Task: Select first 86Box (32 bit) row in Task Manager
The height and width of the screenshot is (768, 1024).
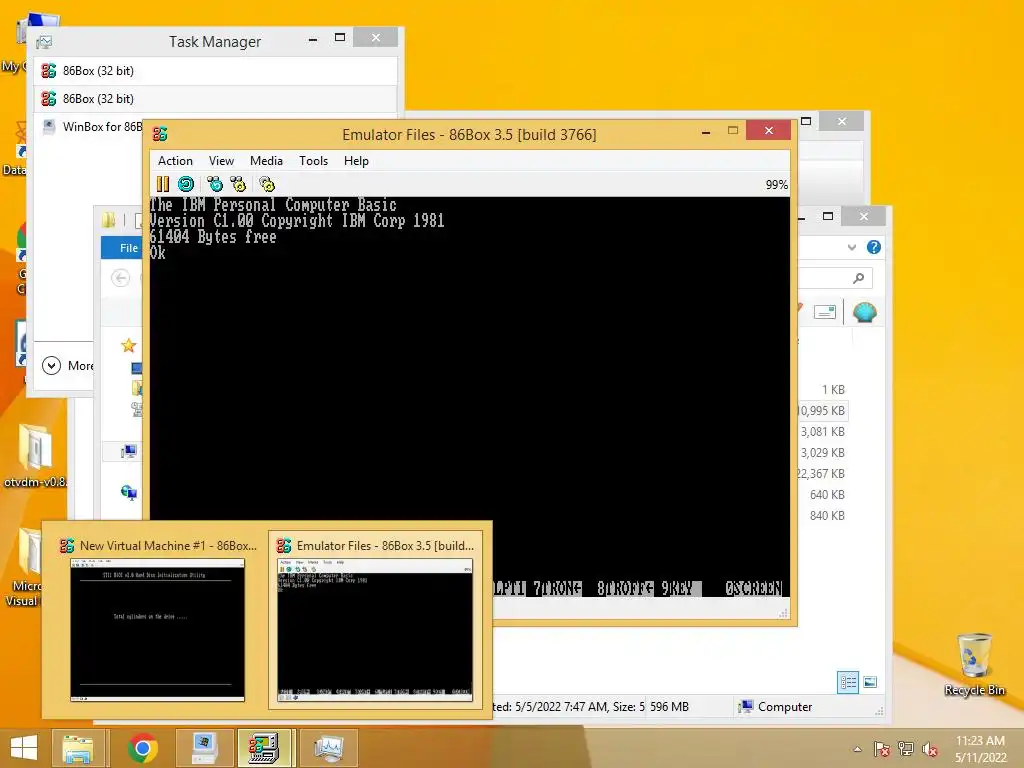Action: pos(216,71)
